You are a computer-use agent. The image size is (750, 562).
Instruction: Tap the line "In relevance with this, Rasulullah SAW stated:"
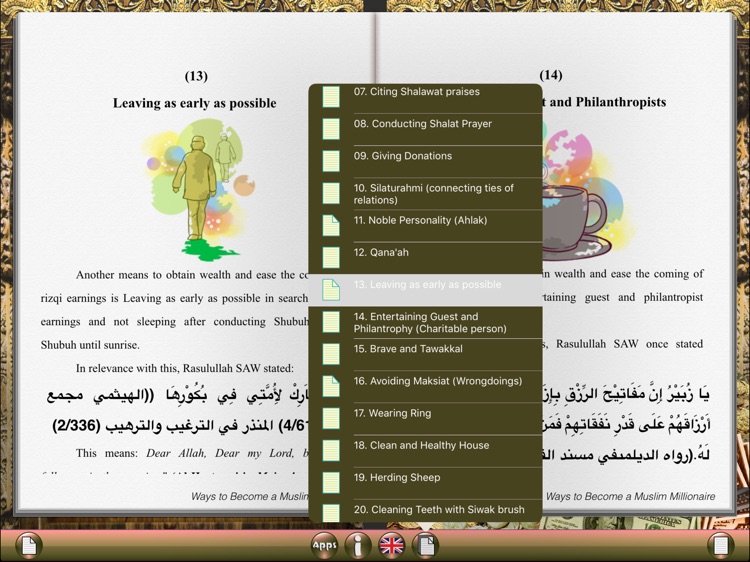185,368
